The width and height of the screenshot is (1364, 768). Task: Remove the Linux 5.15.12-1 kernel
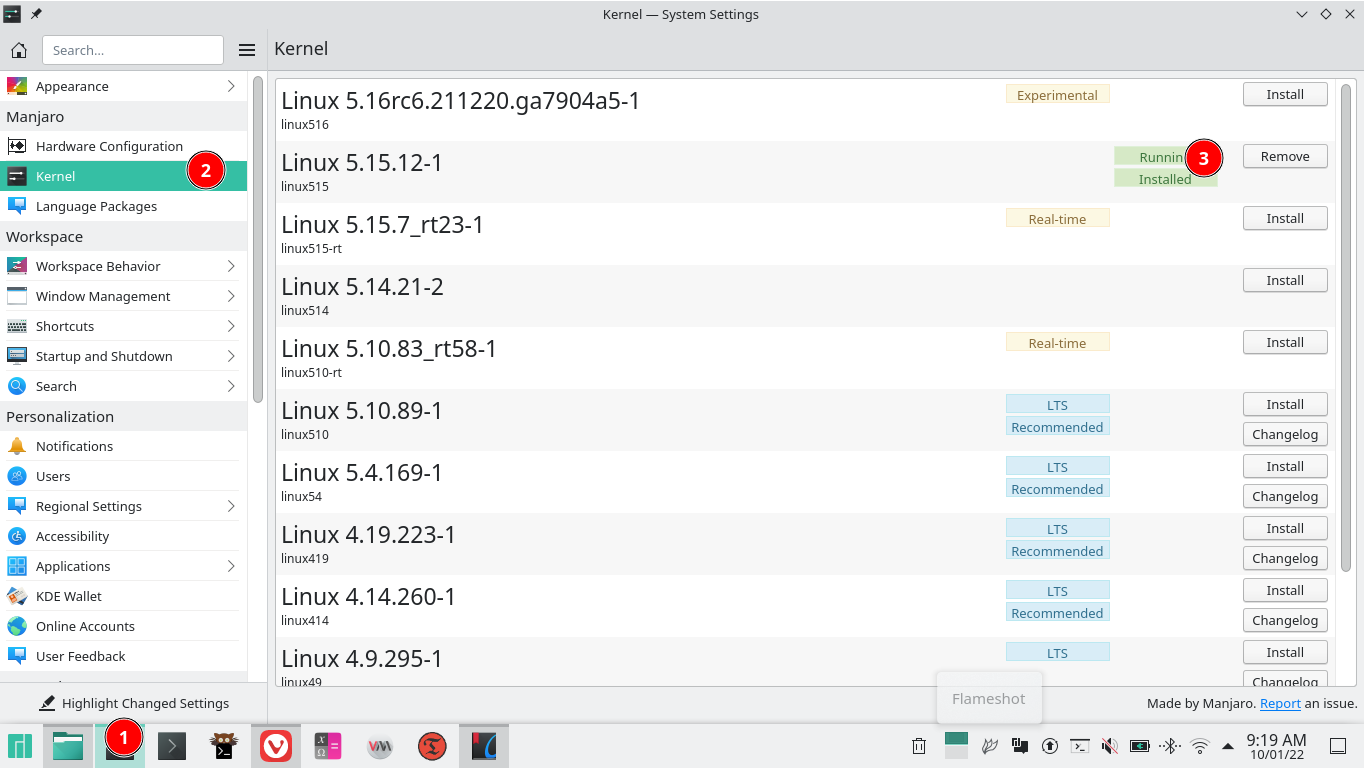click(1285, 156)
